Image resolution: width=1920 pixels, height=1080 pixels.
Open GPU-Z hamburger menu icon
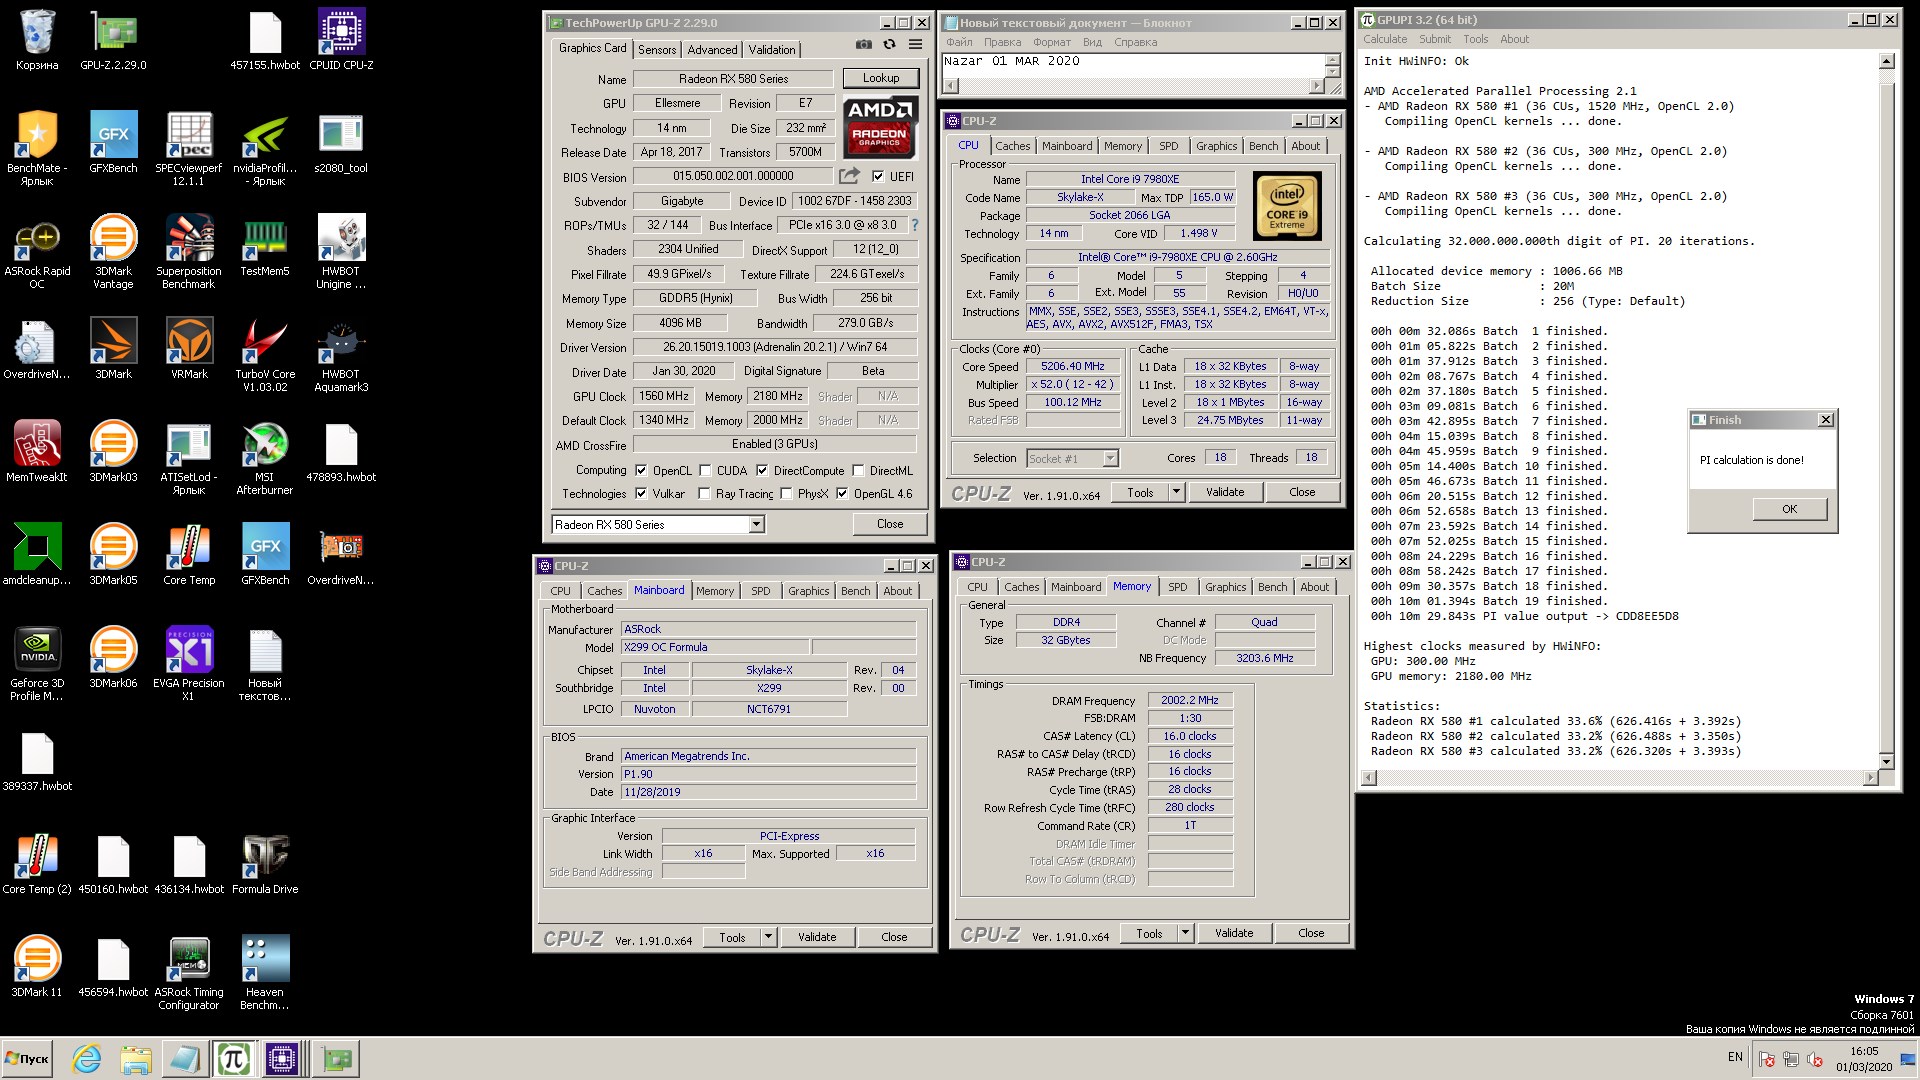(915, 45)
